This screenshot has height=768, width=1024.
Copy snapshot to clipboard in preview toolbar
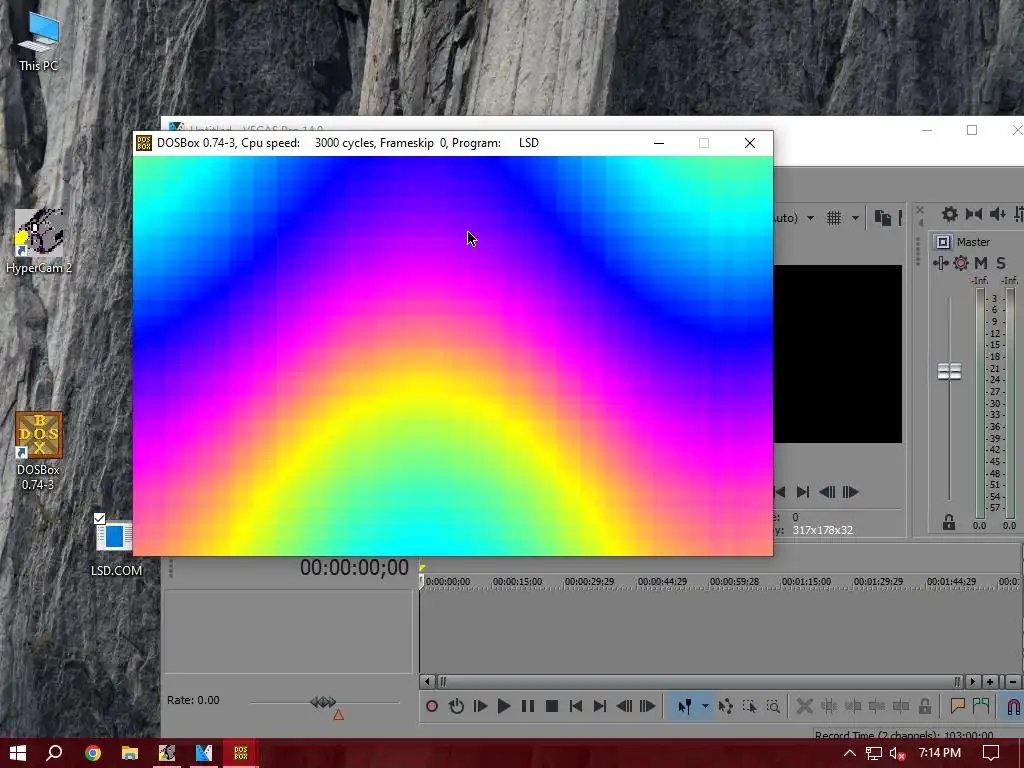pos(883,218)
